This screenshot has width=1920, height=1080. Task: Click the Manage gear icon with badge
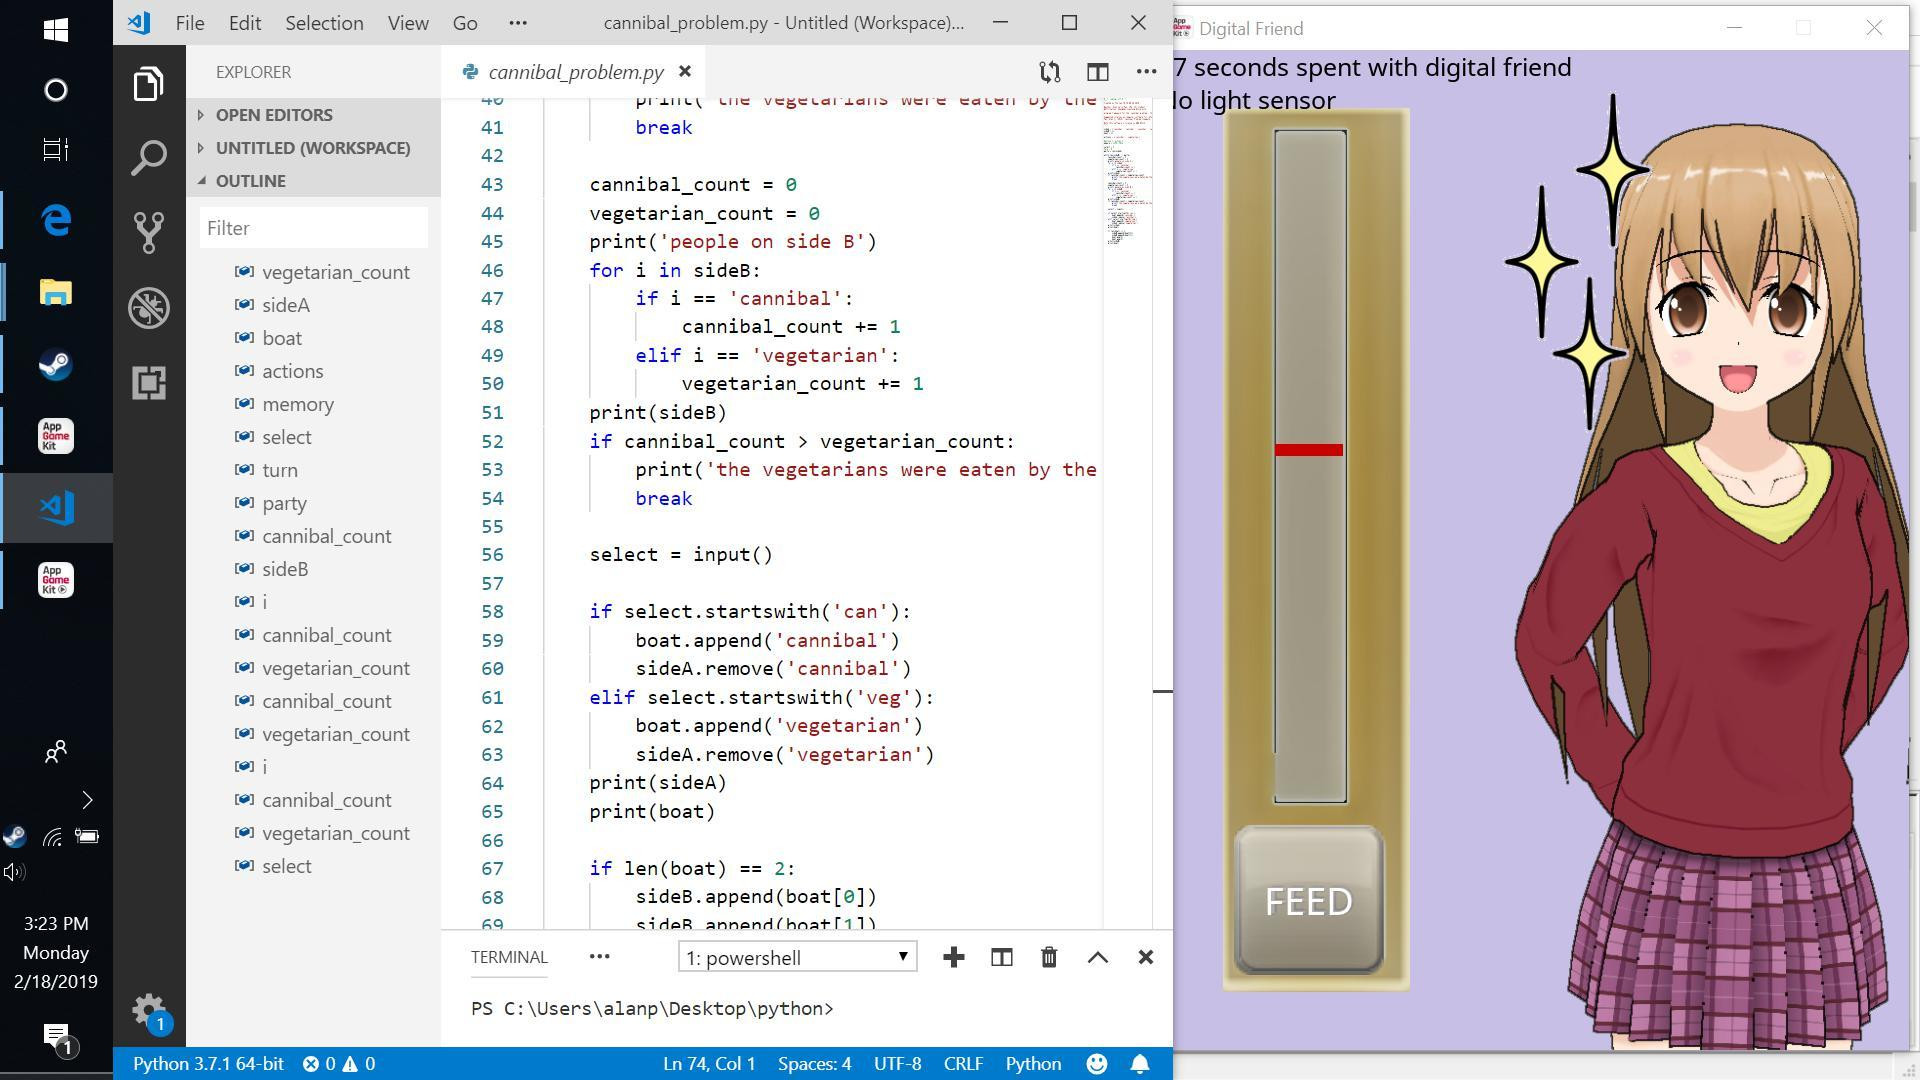149,1011
